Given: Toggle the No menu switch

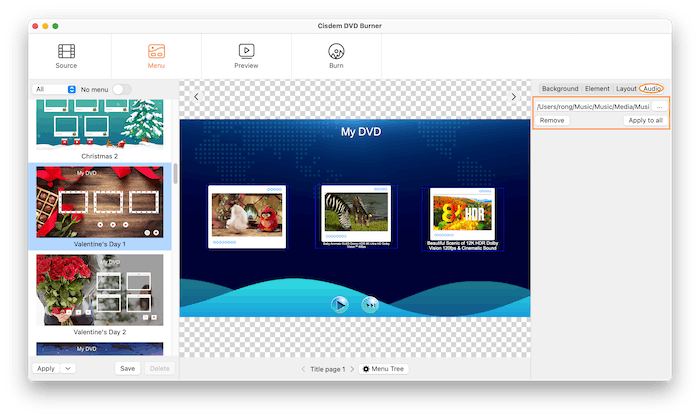Looking at the screenshot, I should point(121,89).
